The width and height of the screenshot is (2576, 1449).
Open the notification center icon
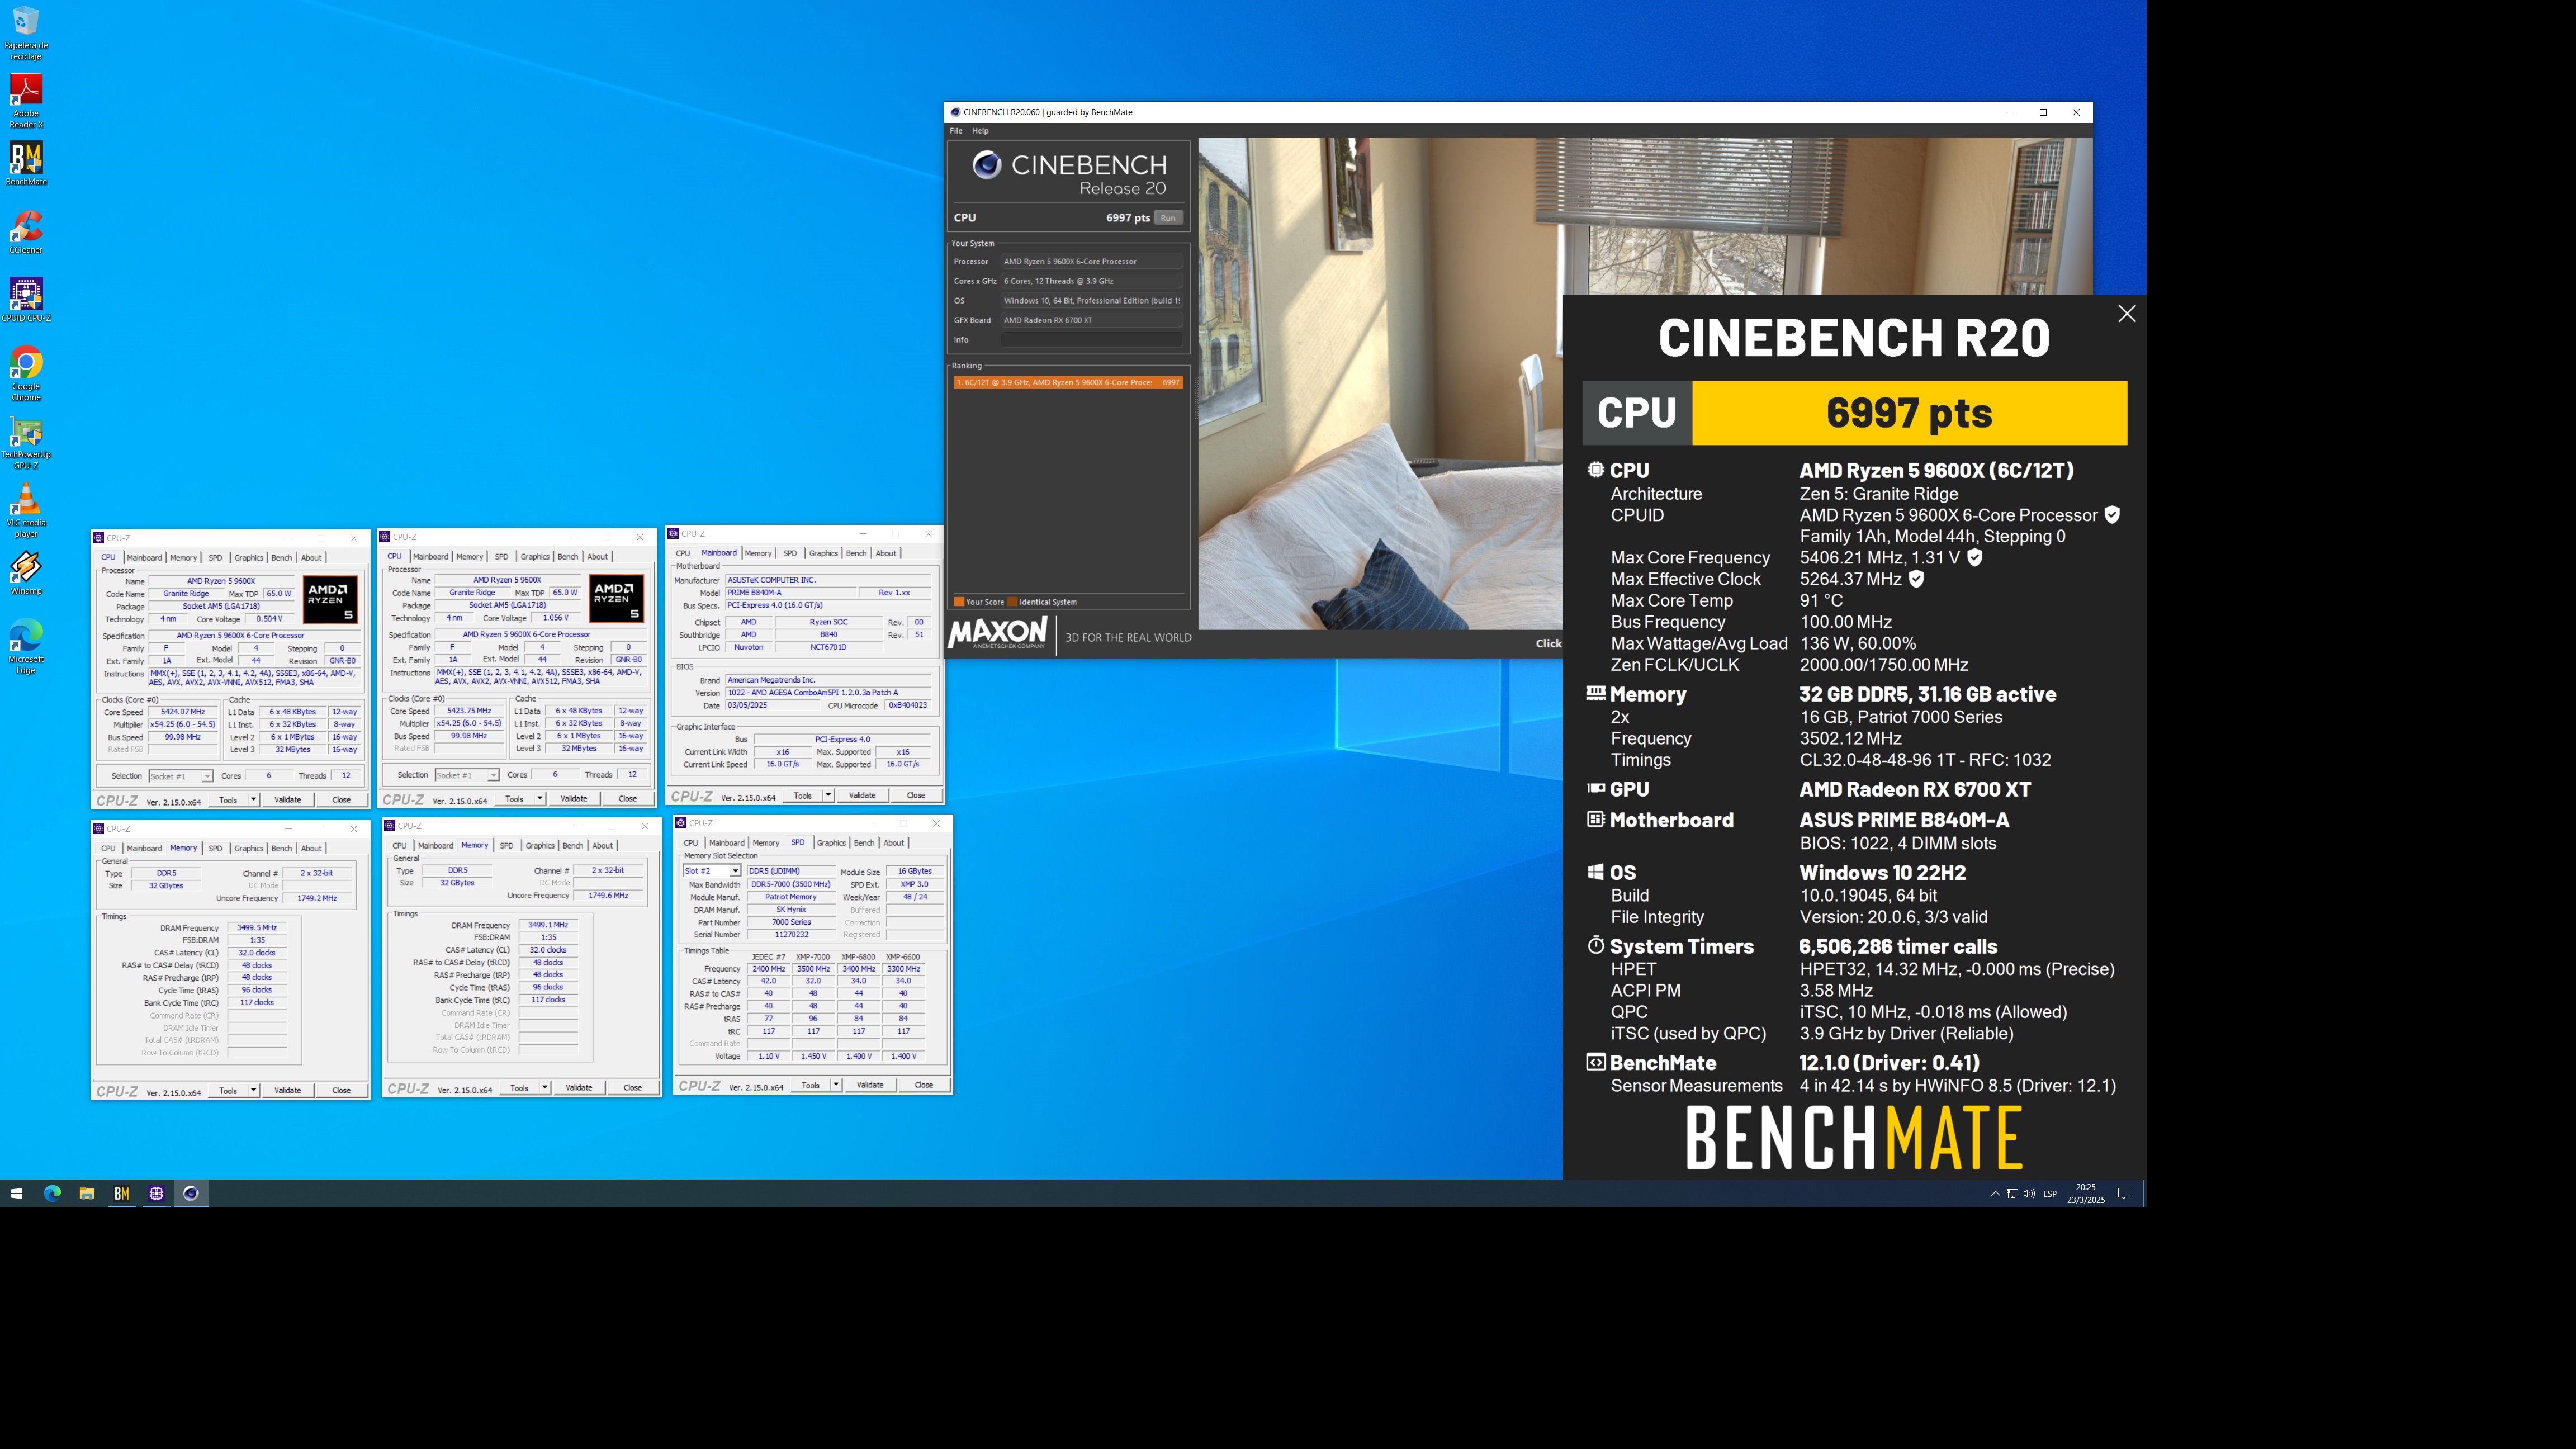click(x=2124, y=1193)
